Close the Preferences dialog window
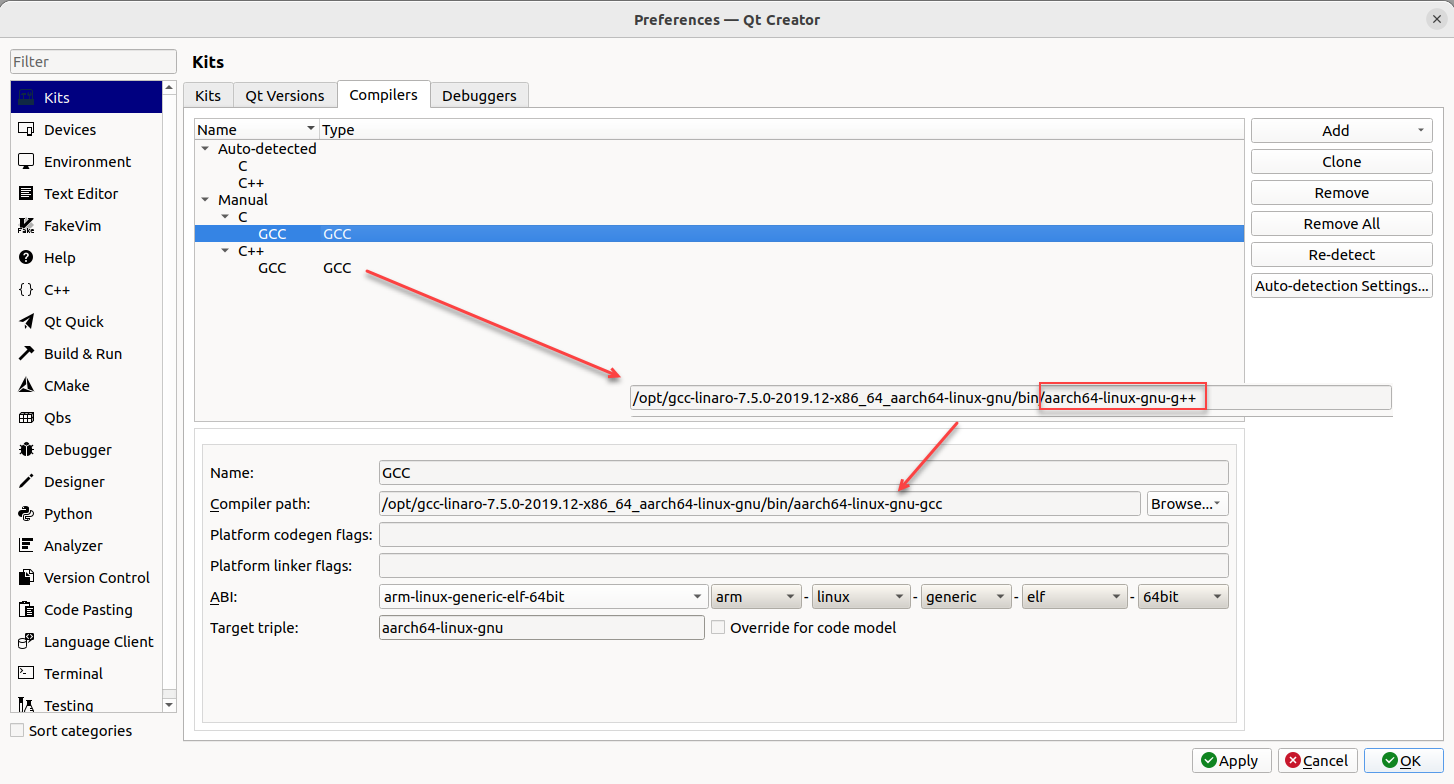The image size is (1454, 784). (x=1436, y=19)
